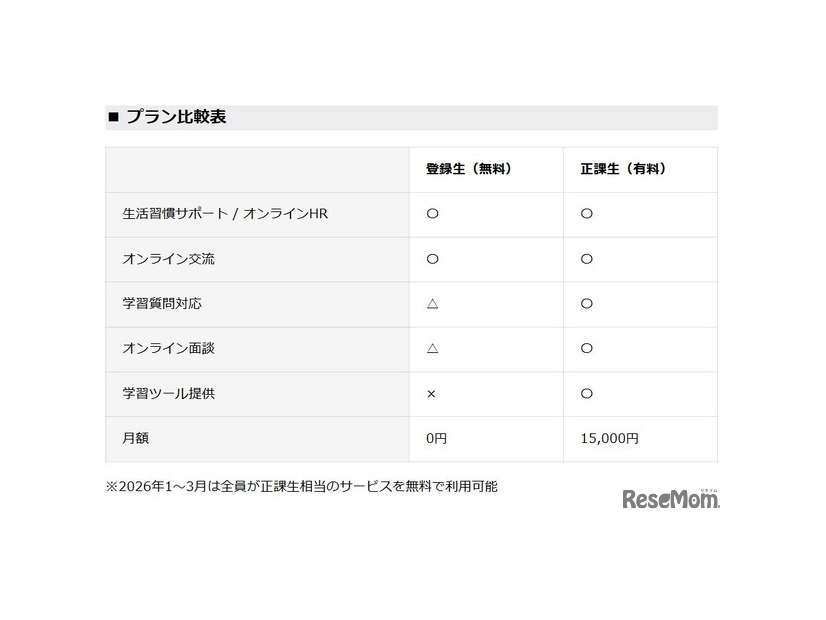This screenshot has width=826, height=620.
Task: Click the cross mark for 学習ツール提供
Action: coord(431,394)
